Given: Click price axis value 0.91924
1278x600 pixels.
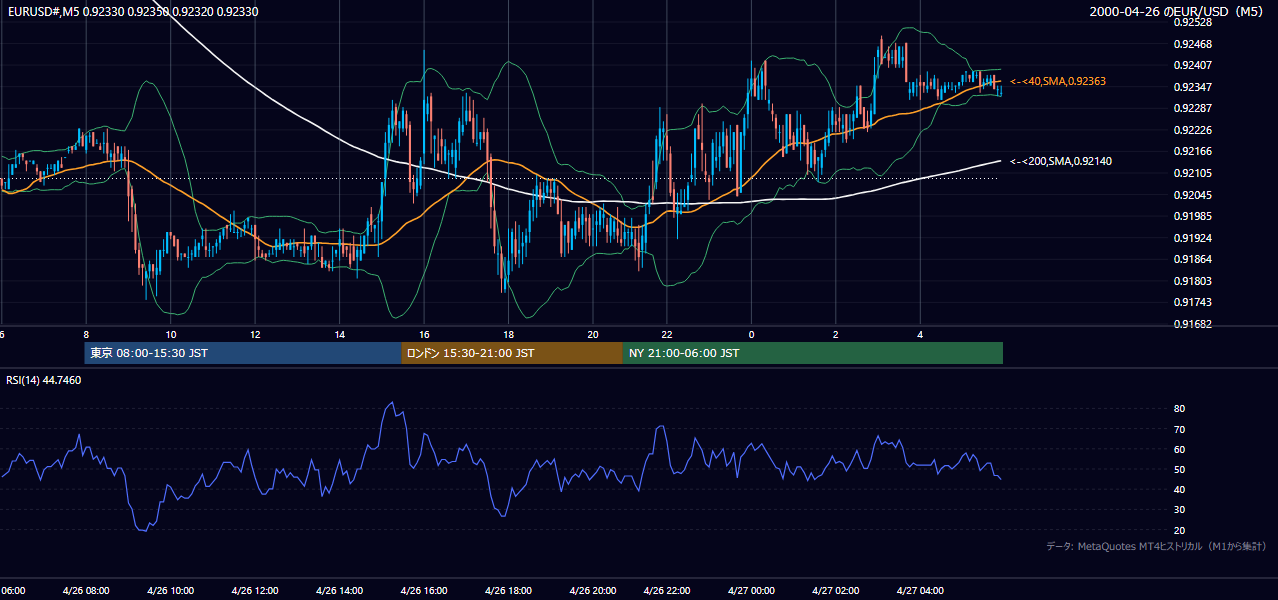Looking at the screenshot, I should tap(1194, 238).
